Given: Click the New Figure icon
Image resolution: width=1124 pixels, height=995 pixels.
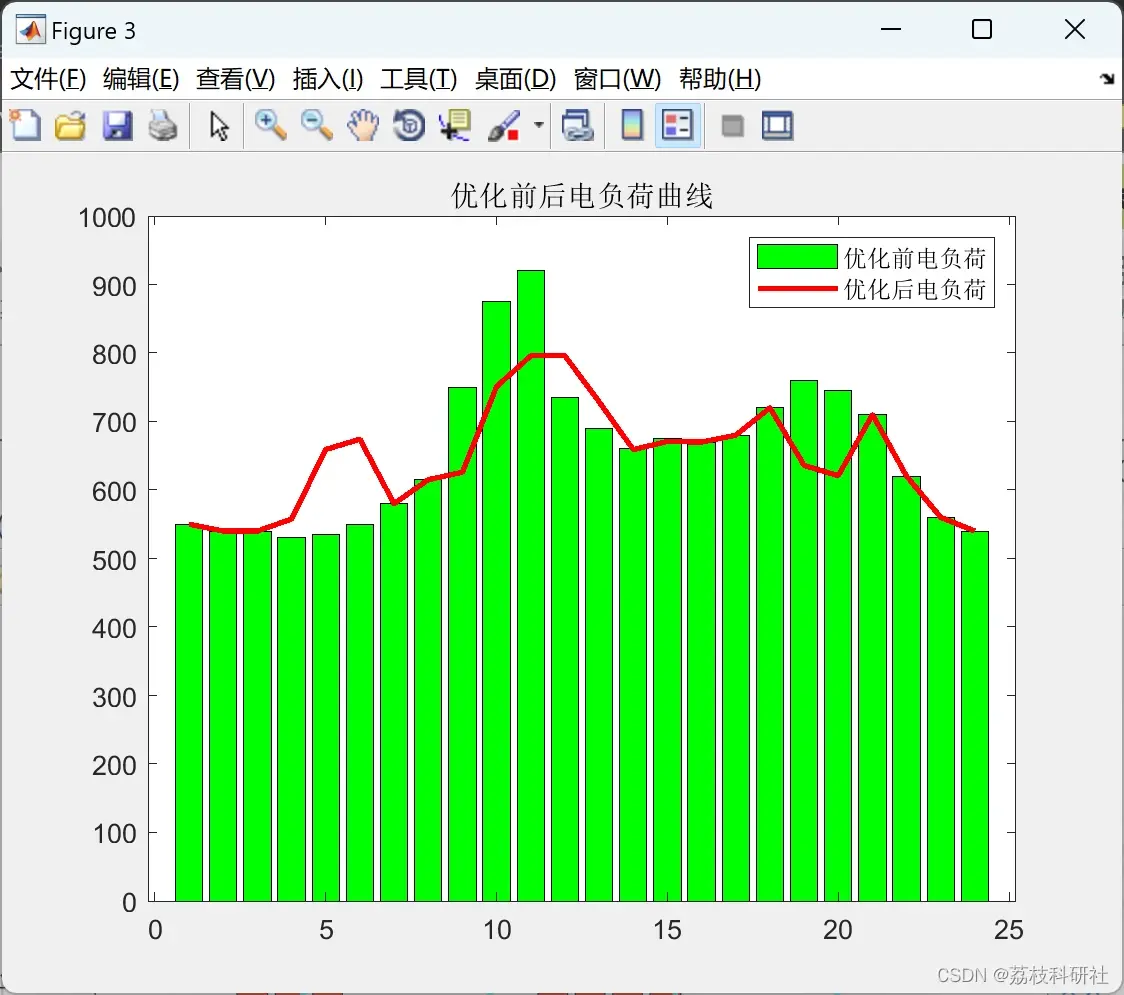Looking at the screenshot, I should (x=26, y=125).
